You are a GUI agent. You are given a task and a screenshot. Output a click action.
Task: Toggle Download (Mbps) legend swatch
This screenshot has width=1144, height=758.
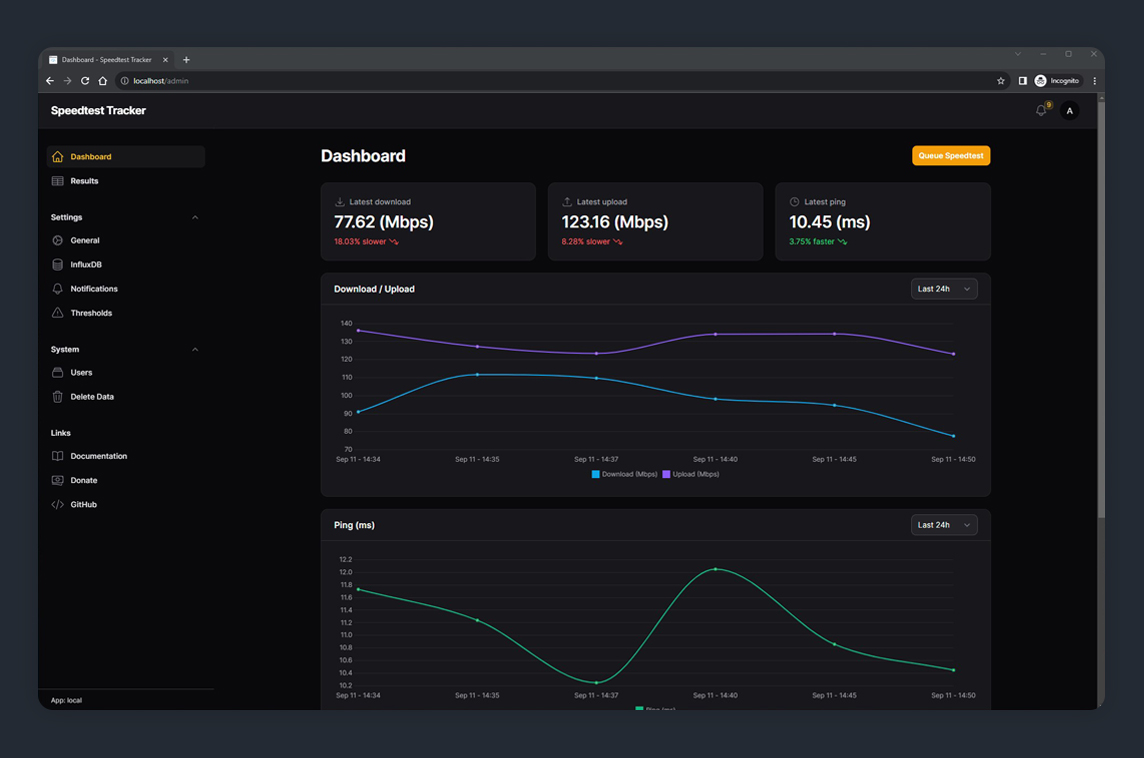[595, 474]
